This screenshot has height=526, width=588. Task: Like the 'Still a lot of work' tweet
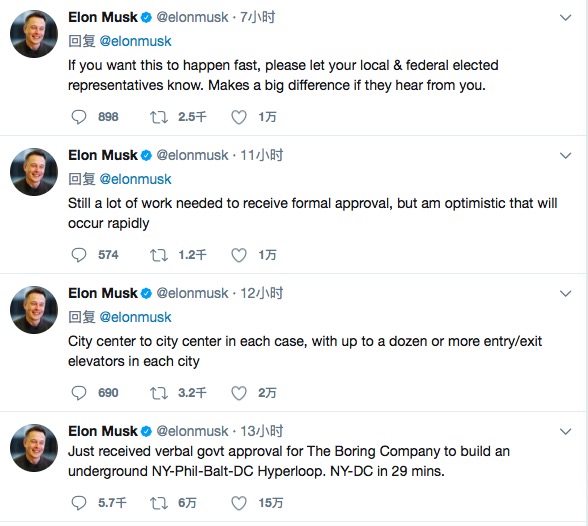(x=238, y=255)
